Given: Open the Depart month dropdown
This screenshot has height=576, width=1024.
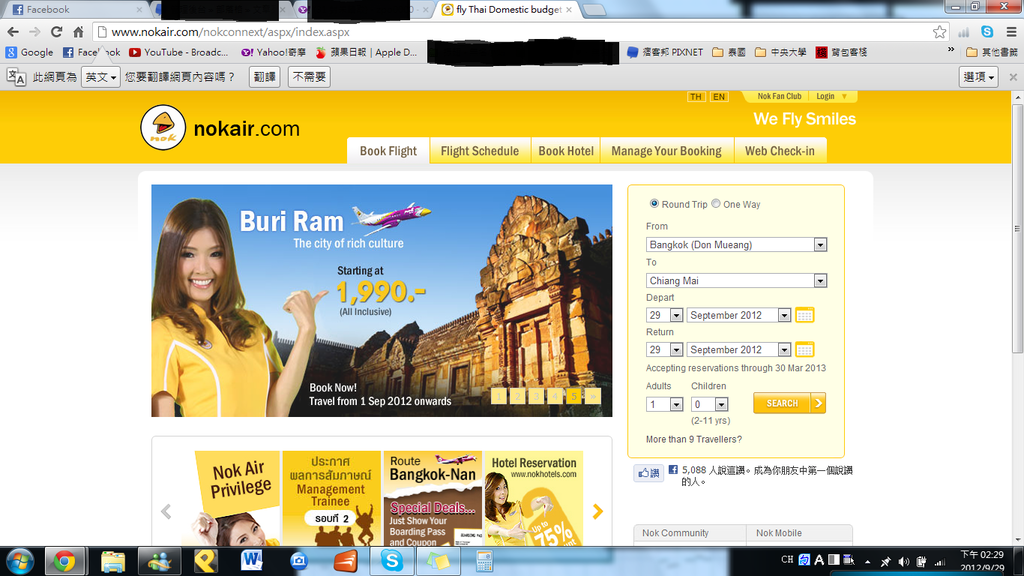Looking at the screenshot, I should [x=739, y=315].
